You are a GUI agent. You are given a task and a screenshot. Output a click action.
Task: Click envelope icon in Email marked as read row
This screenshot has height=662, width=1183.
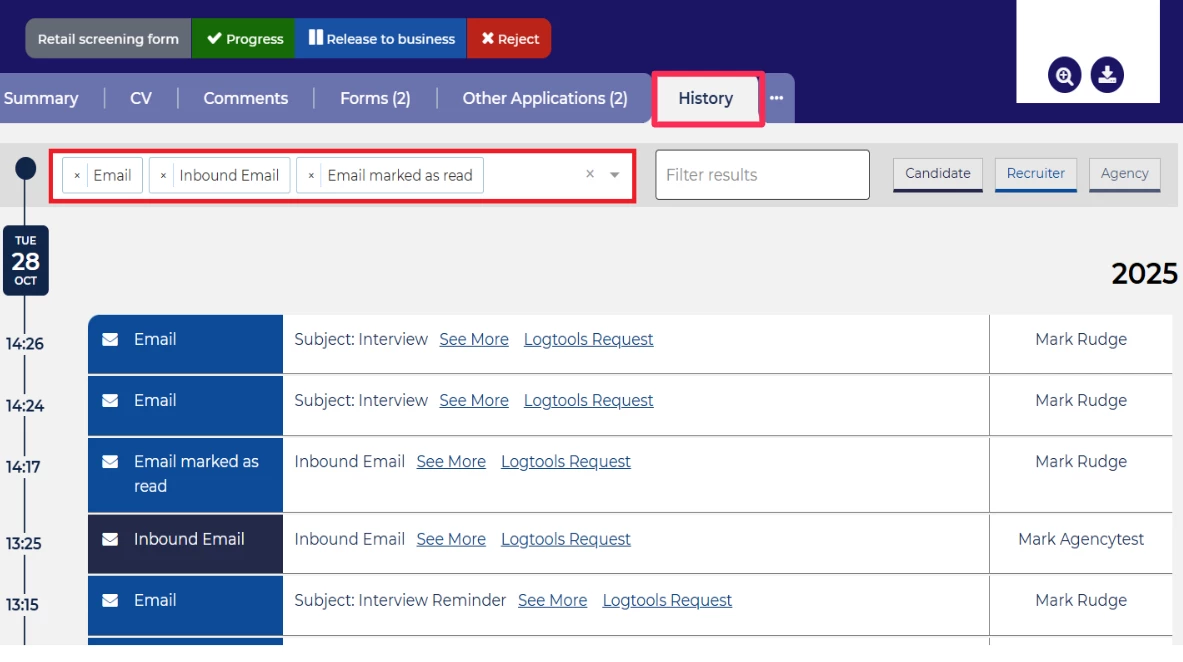(110, 462)
